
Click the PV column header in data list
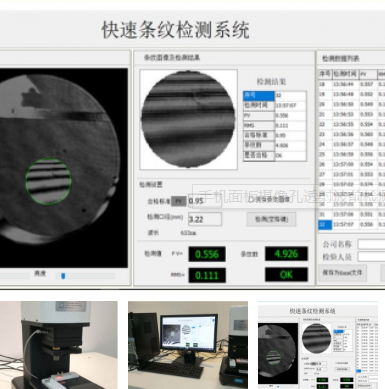[x=368, y=74]
